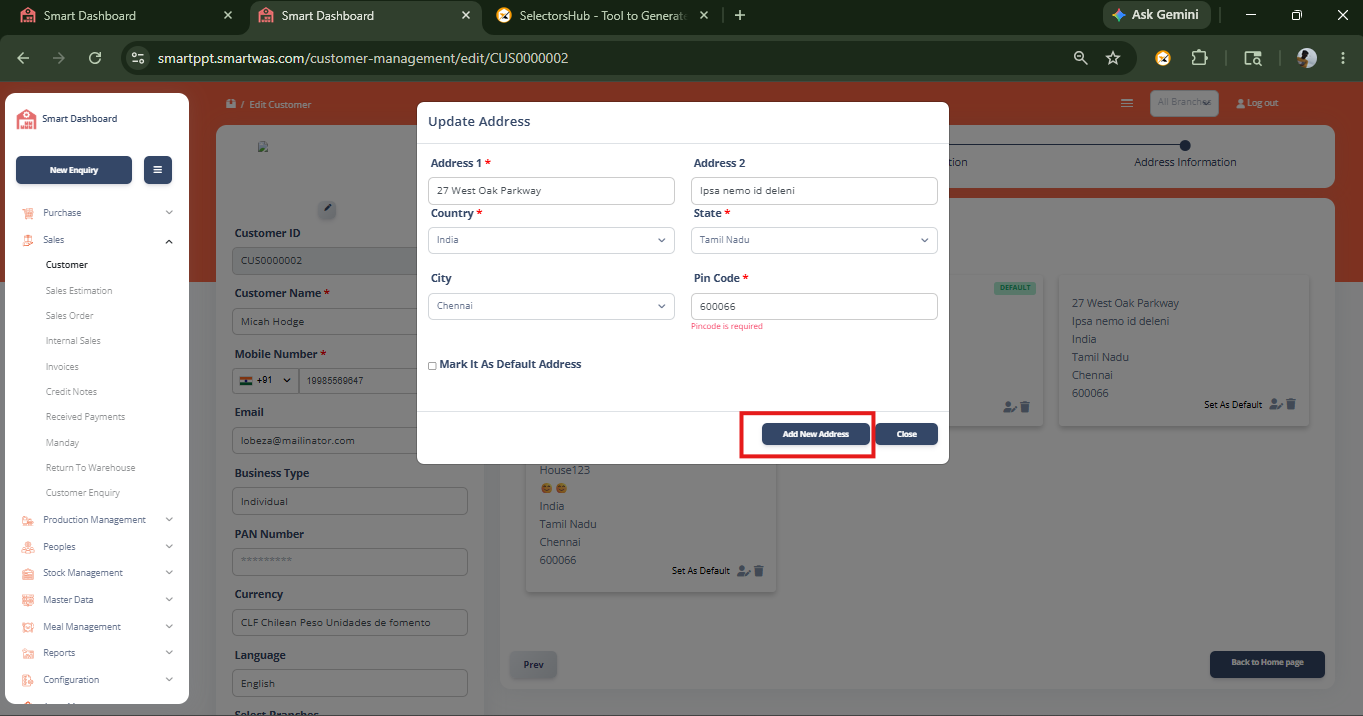Click Set As Default on House123 card
The height and width of the screenshot is (716, 1363).
[x=701, y=571]
